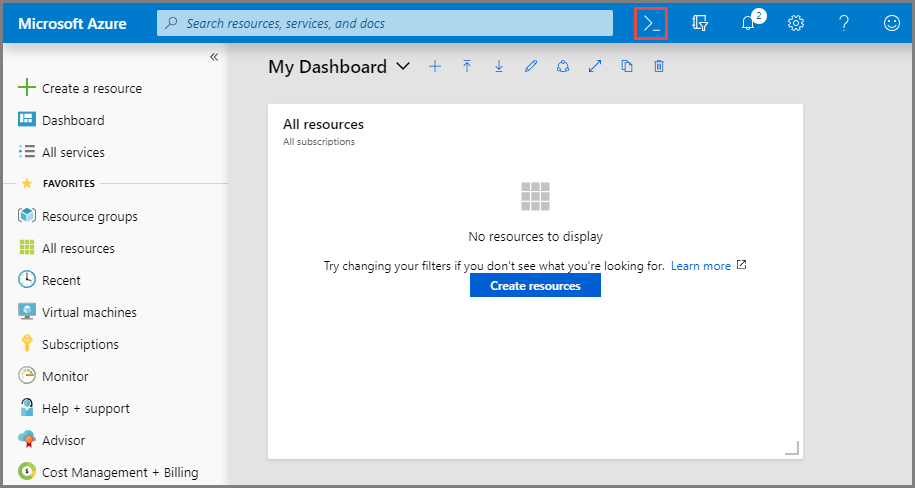The image size is (915, 488).
Task: Click the Recent clock icon
Action: click(27, 280)
